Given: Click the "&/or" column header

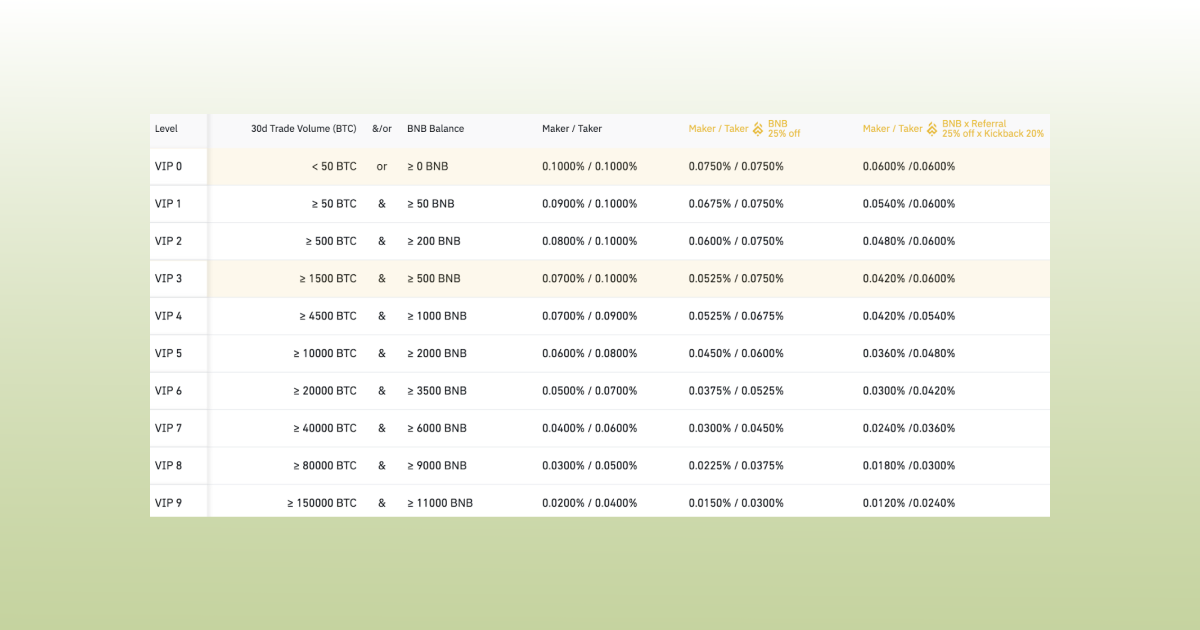Looking at the screenshot, I should point(381,128).
